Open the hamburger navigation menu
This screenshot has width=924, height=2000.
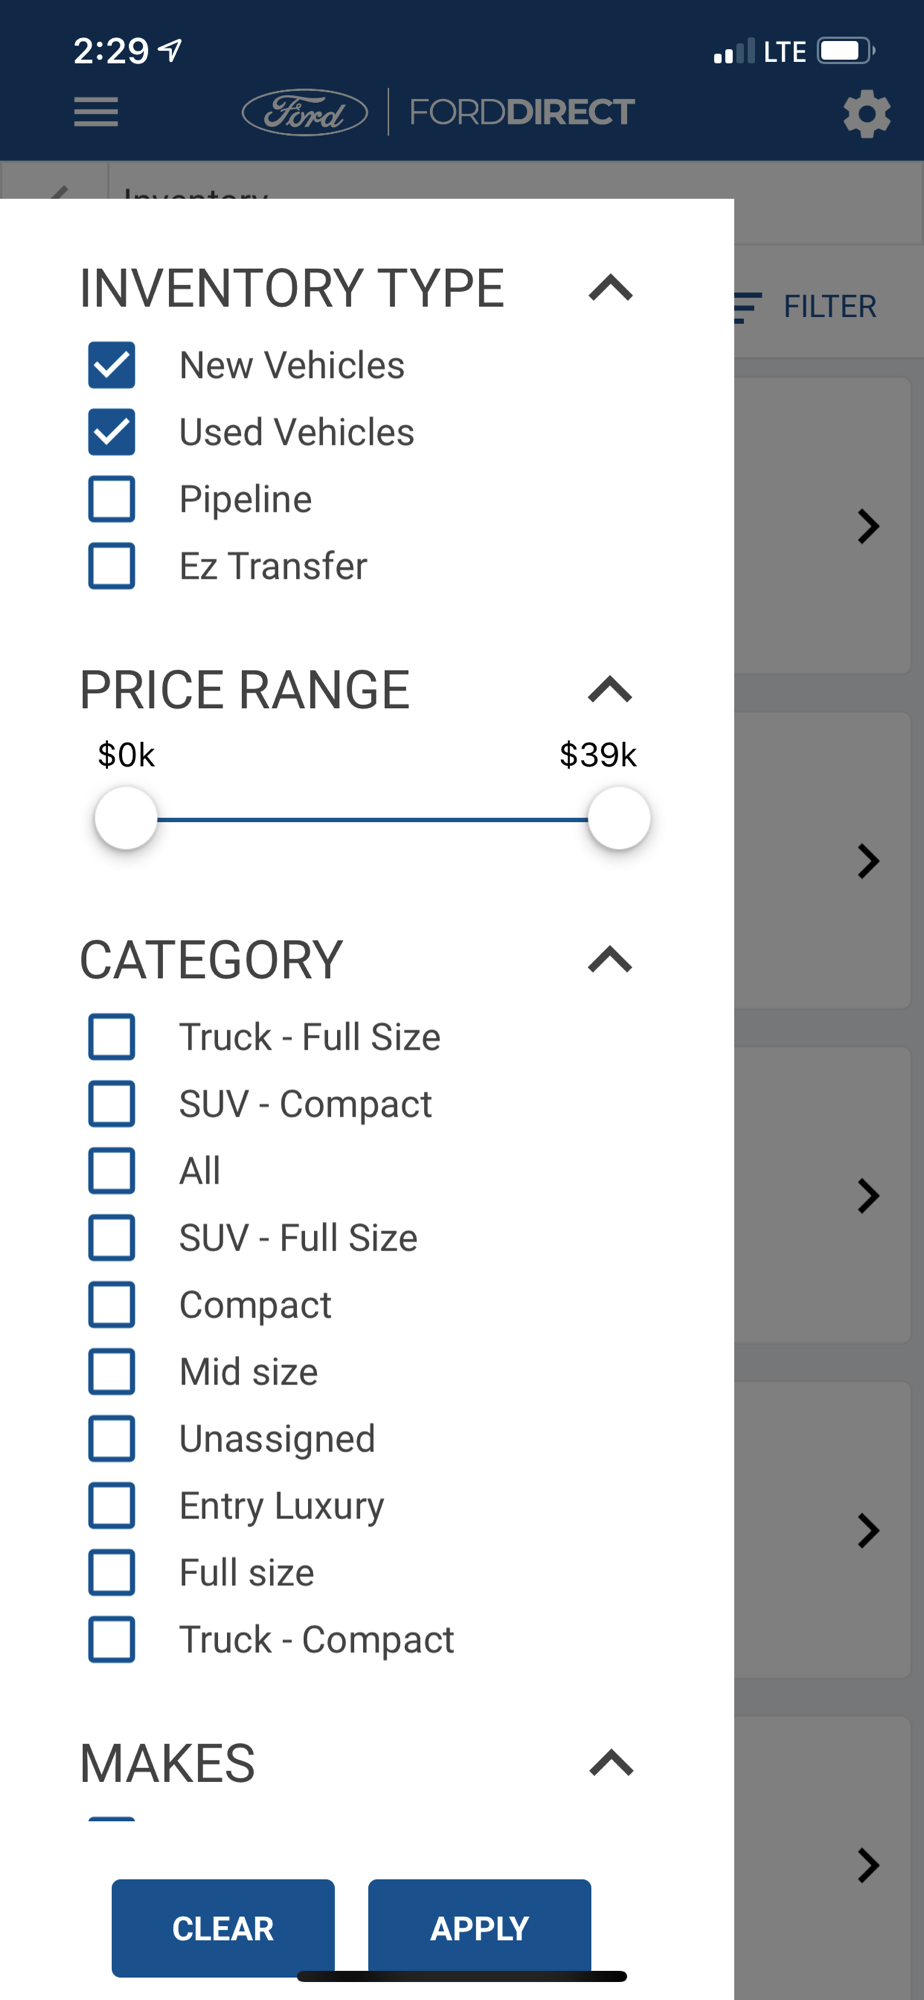point(96,112)
